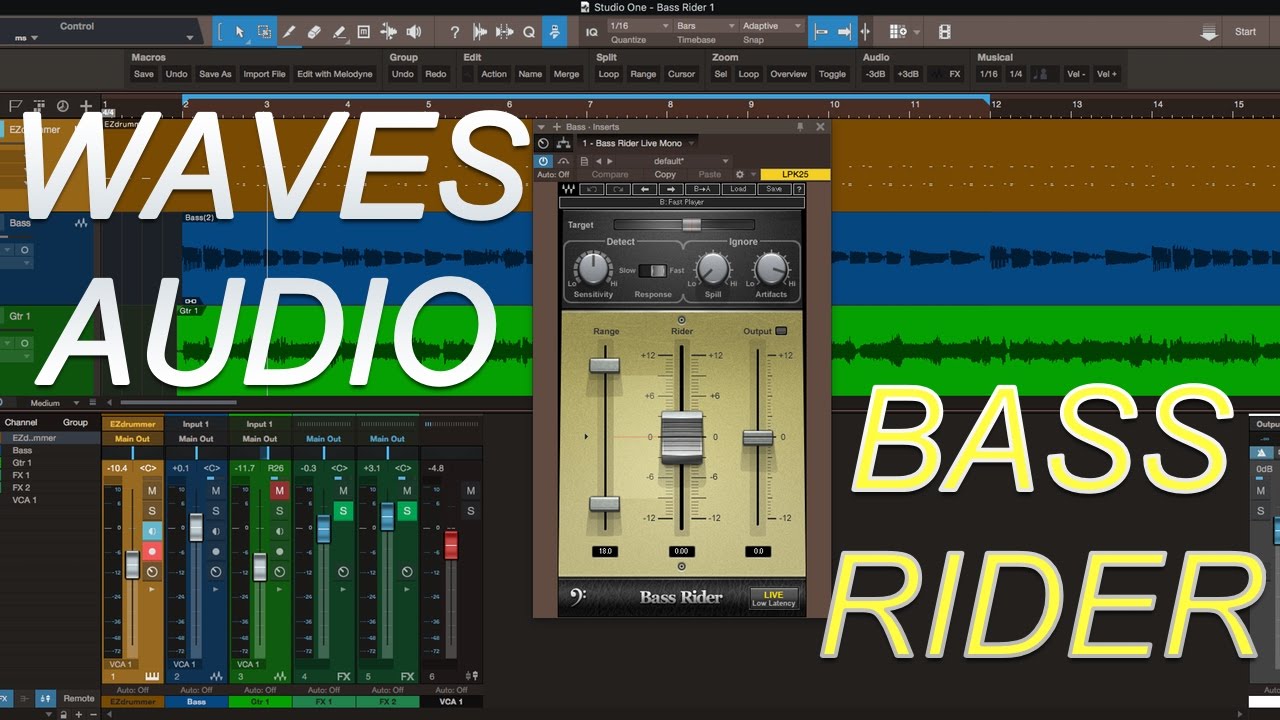Click Edit with Melodyne macro
1280x720 pixels.
tap(335, 74)
